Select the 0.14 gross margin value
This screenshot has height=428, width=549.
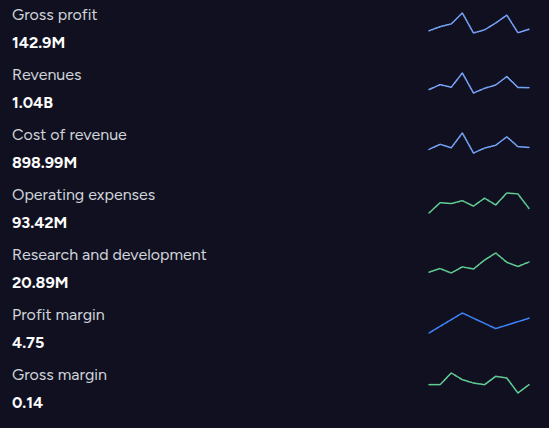click(28, 403)
